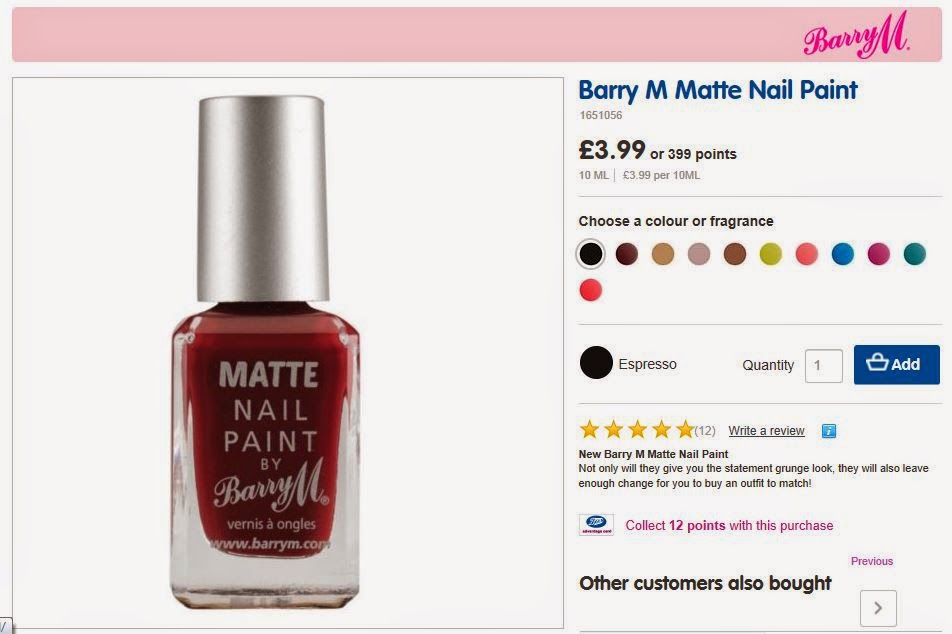The image size is (952, 634).
Task: Pick the lime yellow-green colour swatch
Action: pos(771,254)
